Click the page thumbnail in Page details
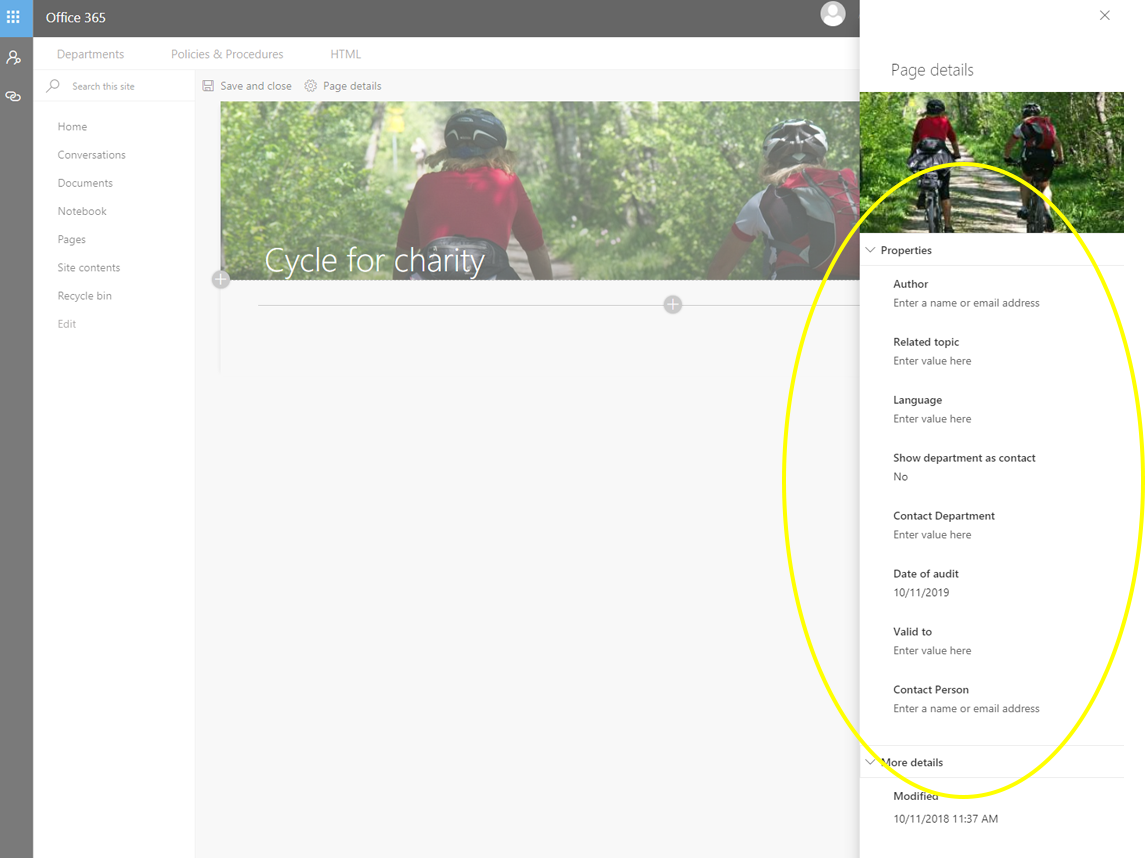Viewport: 1146px width, 858px height. 992,162
